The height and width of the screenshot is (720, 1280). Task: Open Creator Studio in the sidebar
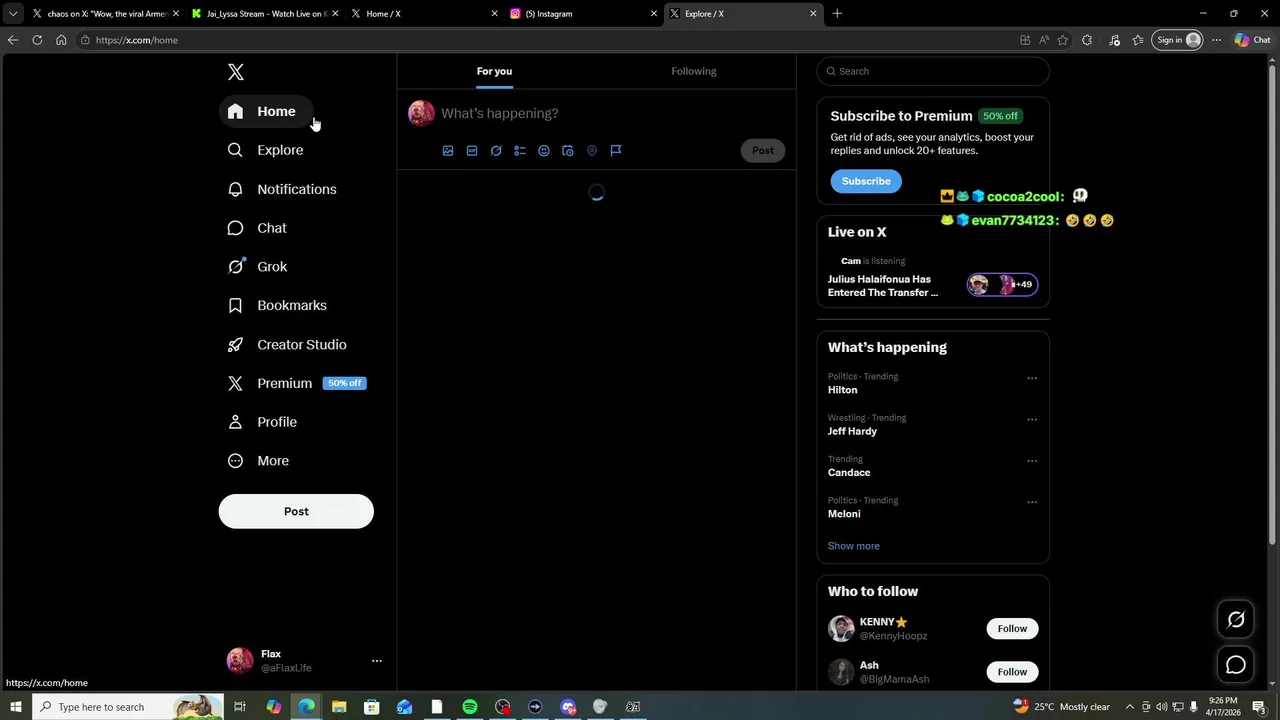(288, 344)
